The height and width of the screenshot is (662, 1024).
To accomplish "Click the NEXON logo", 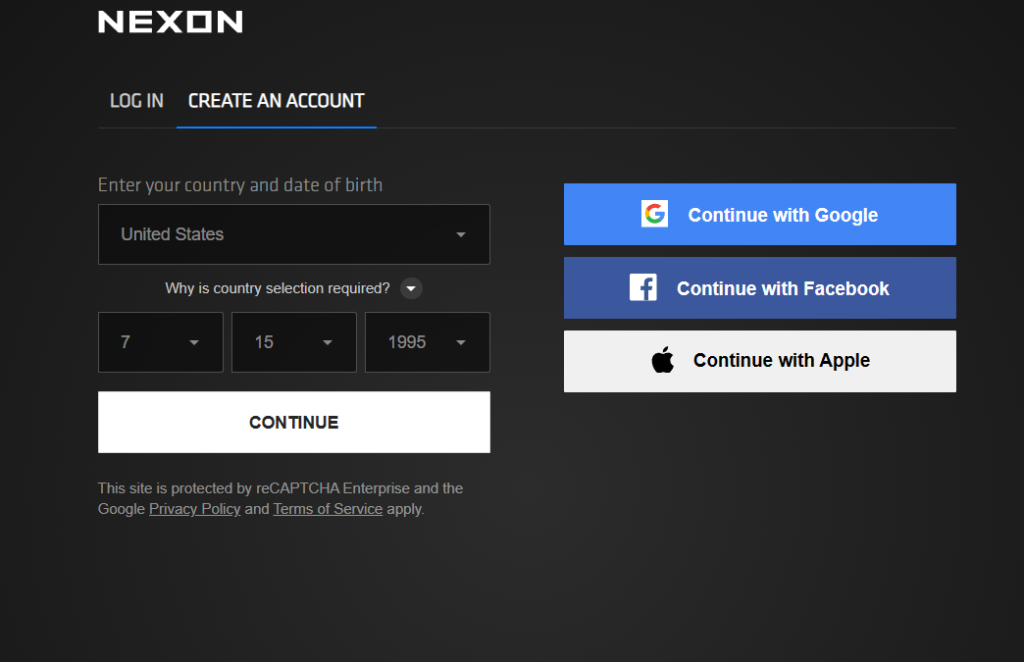I will [x=170, y=22].
